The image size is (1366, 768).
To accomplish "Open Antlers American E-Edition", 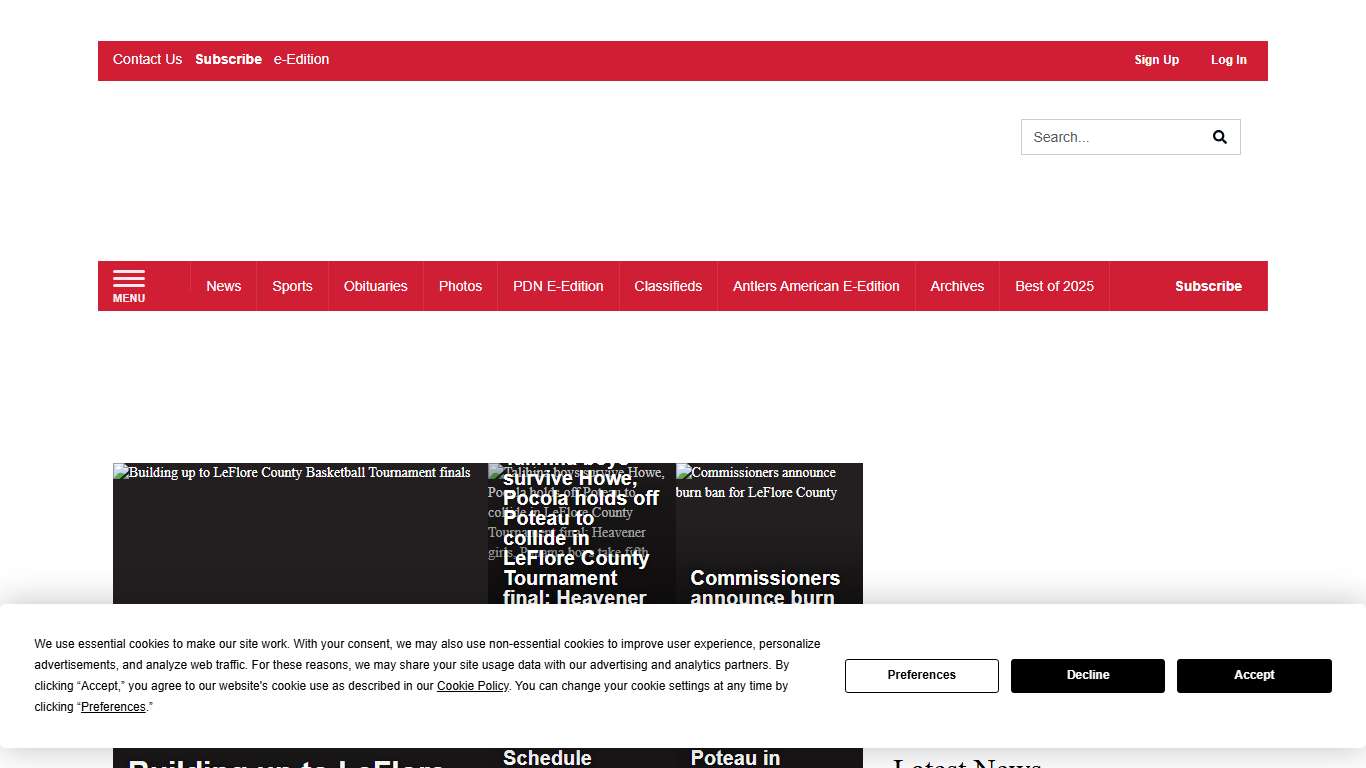I will (x=816, y=286).
